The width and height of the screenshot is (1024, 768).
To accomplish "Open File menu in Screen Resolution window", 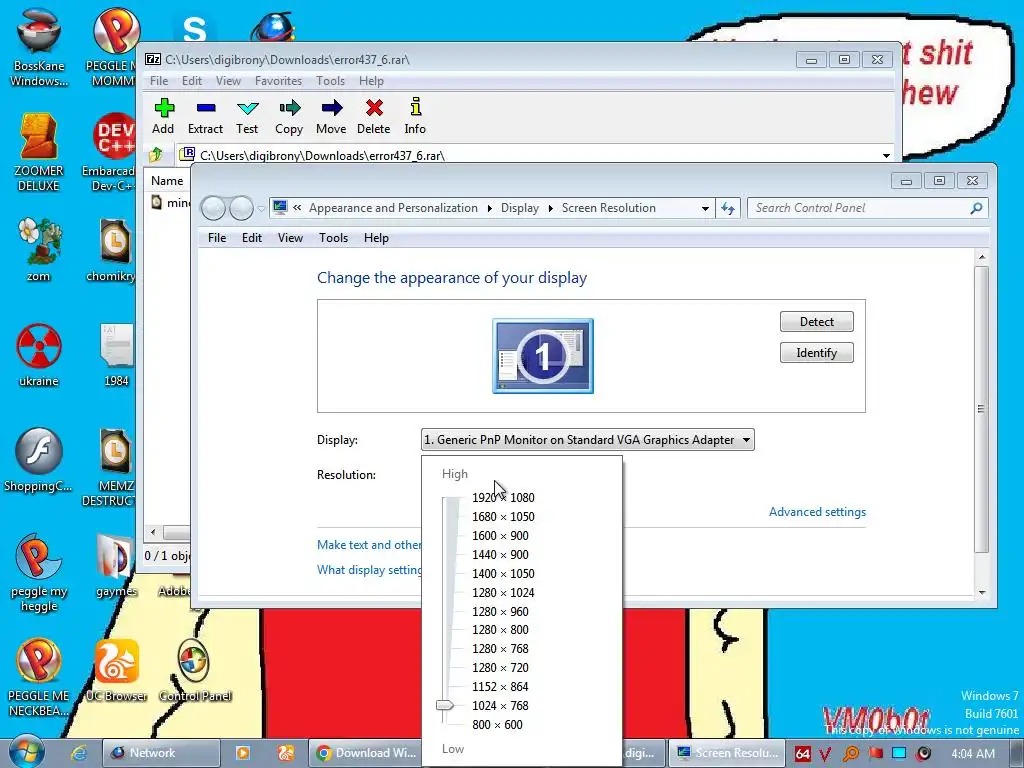I will (x=217, y=238).
